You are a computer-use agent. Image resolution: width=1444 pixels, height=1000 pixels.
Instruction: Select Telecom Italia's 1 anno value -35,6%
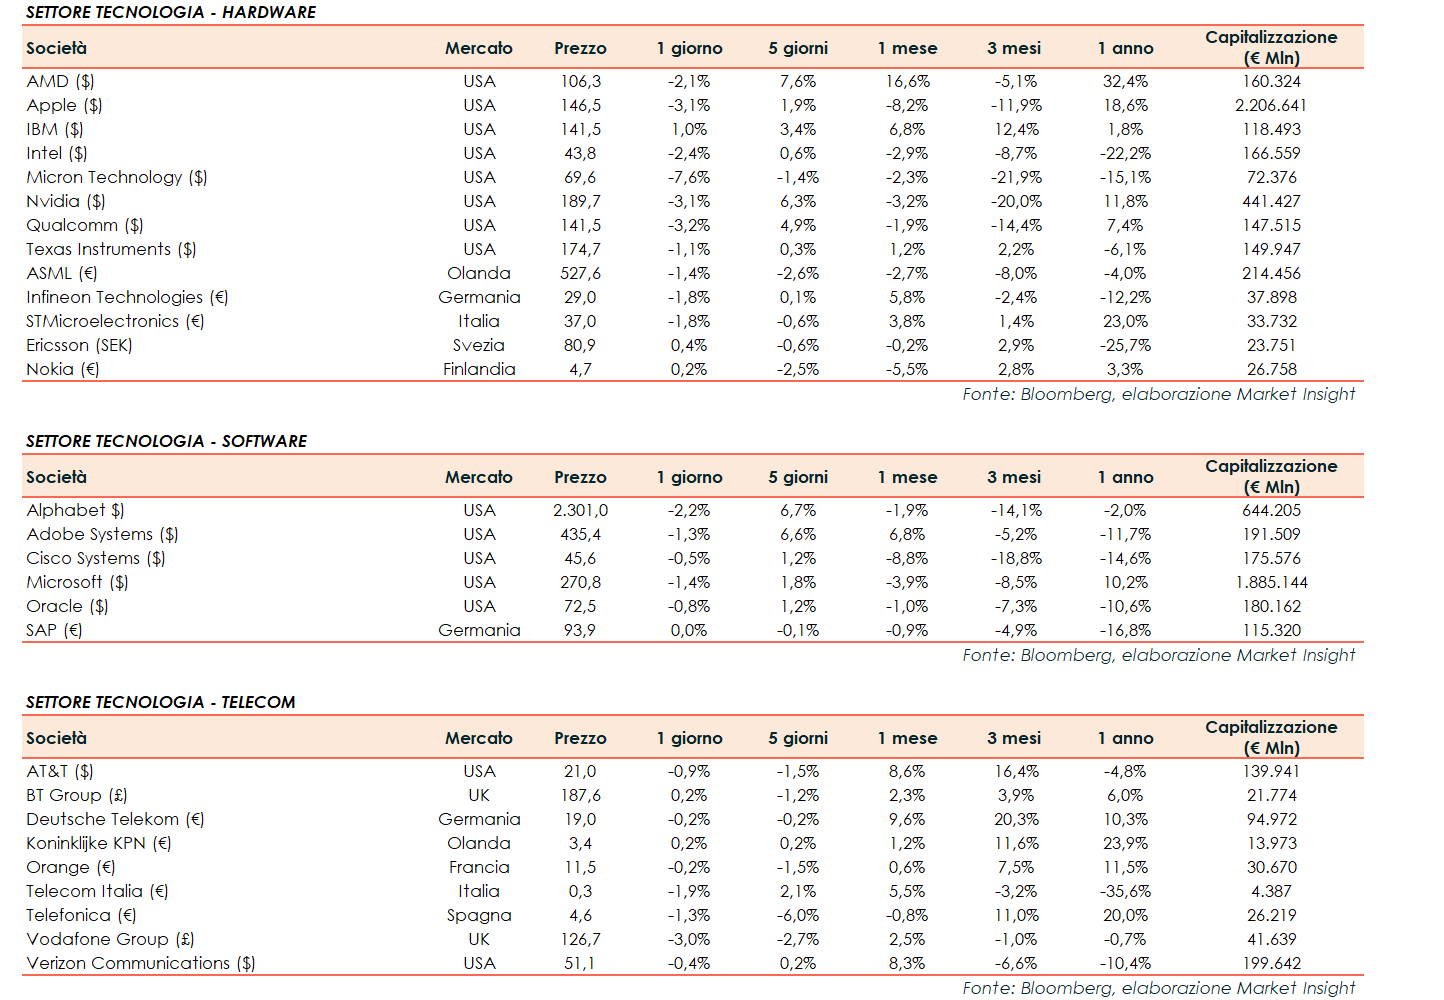click(x=1125, y=891)
